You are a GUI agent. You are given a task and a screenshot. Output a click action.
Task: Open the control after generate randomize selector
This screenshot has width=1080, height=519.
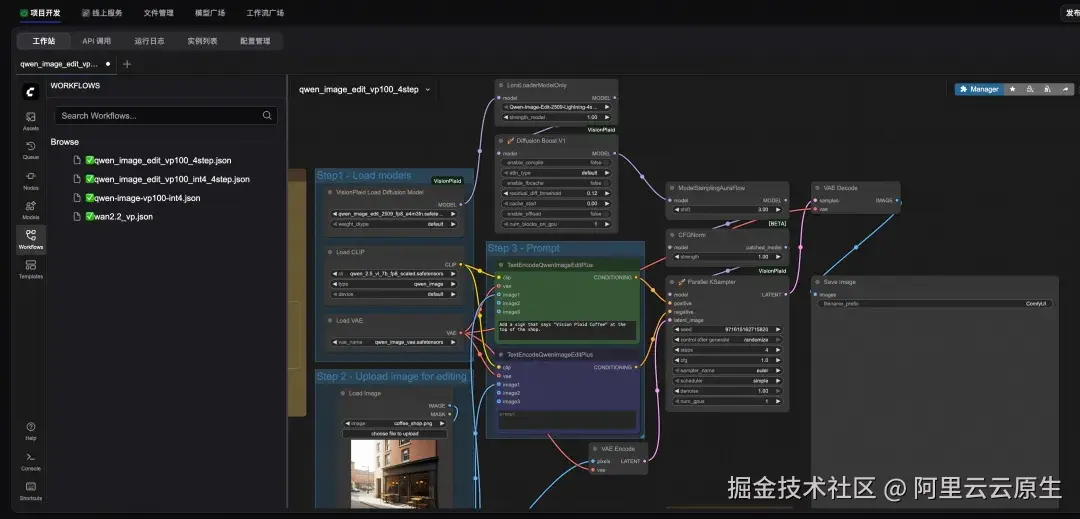tap(727, 340)
